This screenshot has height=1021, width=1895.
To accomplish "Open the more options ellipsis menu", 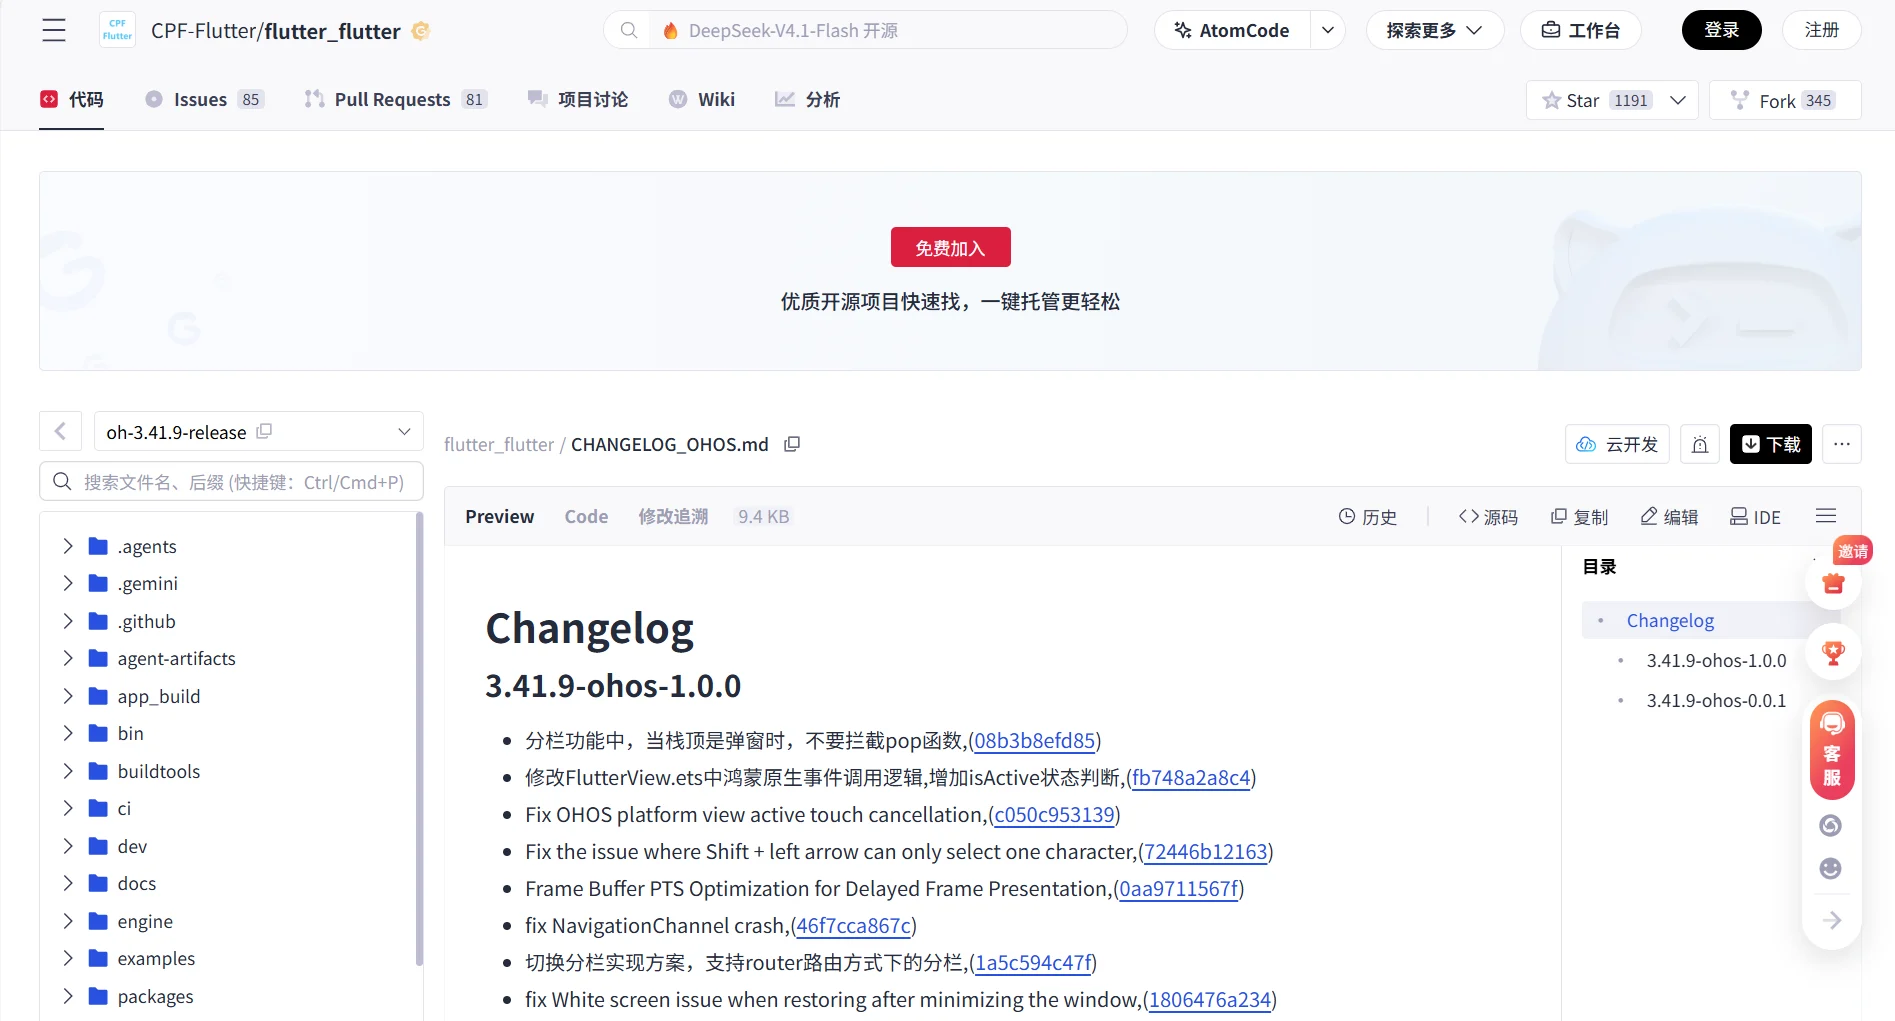I will tap(1842, 444).
